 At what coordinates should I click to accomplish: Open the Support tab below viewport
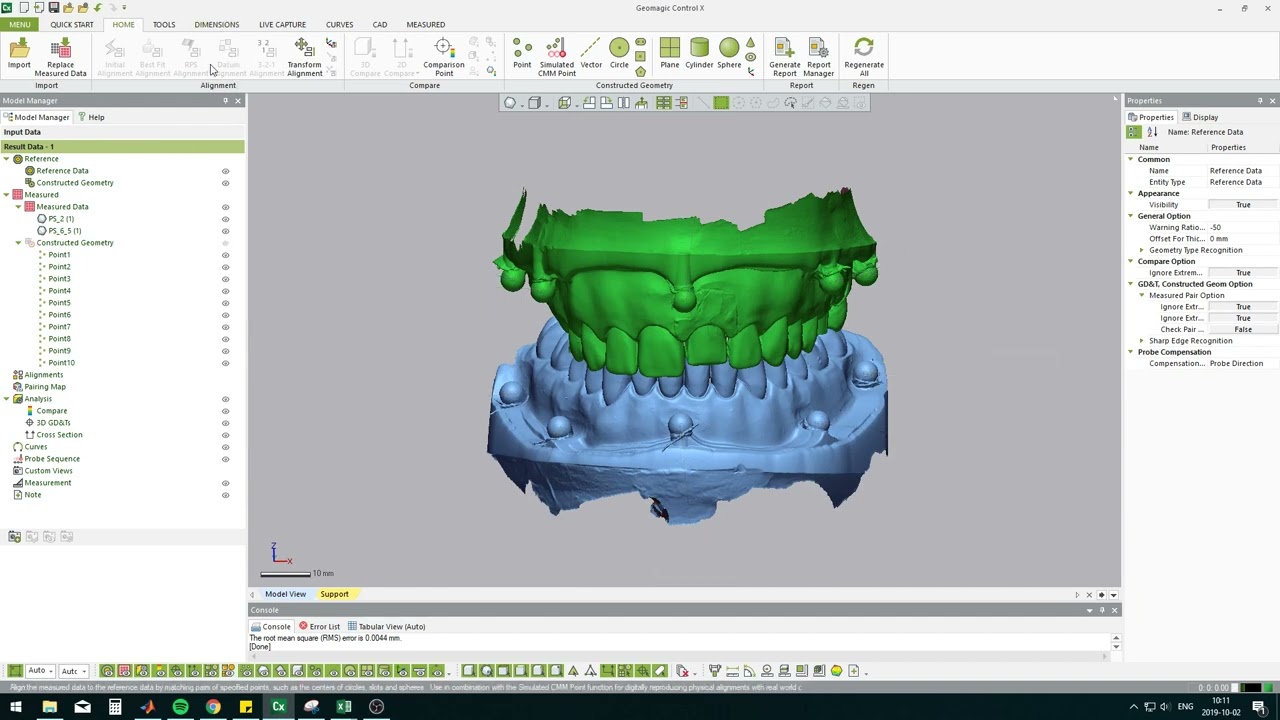pyautogui.click(x=334, y=594)
